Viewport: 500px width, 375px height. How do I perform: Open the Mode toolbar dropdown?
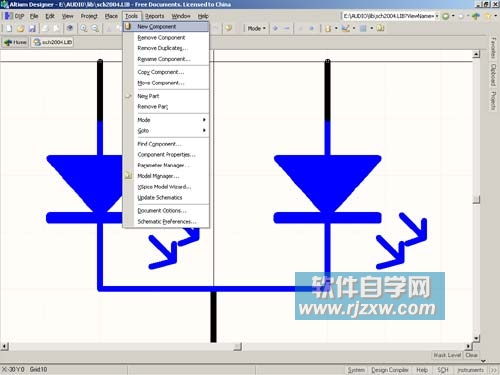pyautogui.click(x=256, y=29)
